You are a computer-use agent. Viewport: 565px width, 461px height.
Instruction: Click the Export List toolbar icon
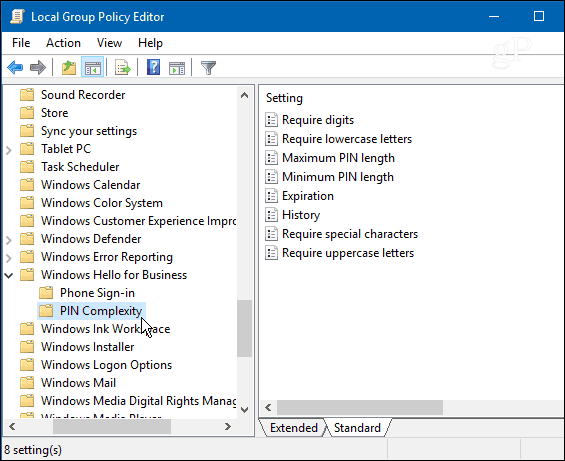click(x=123, y=67)
